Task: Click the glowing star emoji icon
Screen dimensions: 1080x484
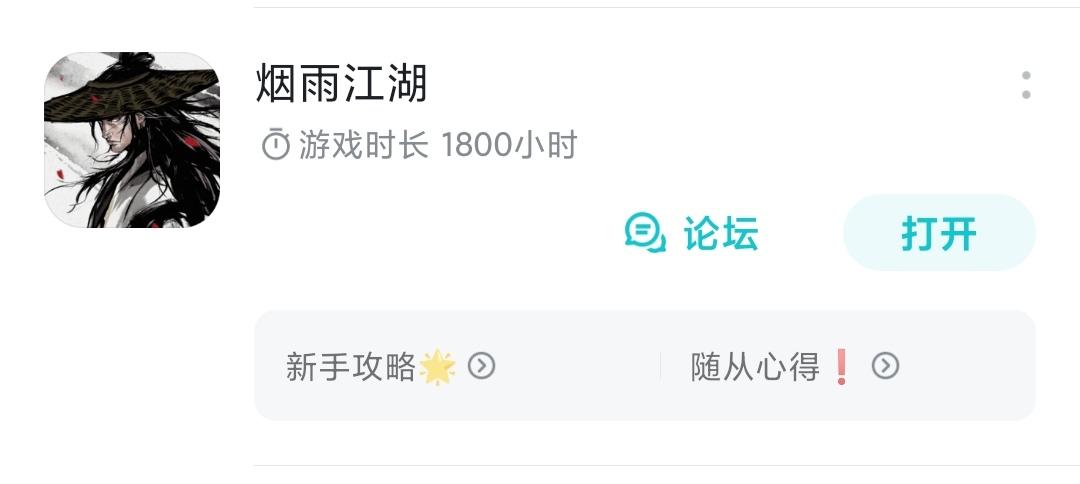Action: tap(437, 366)
